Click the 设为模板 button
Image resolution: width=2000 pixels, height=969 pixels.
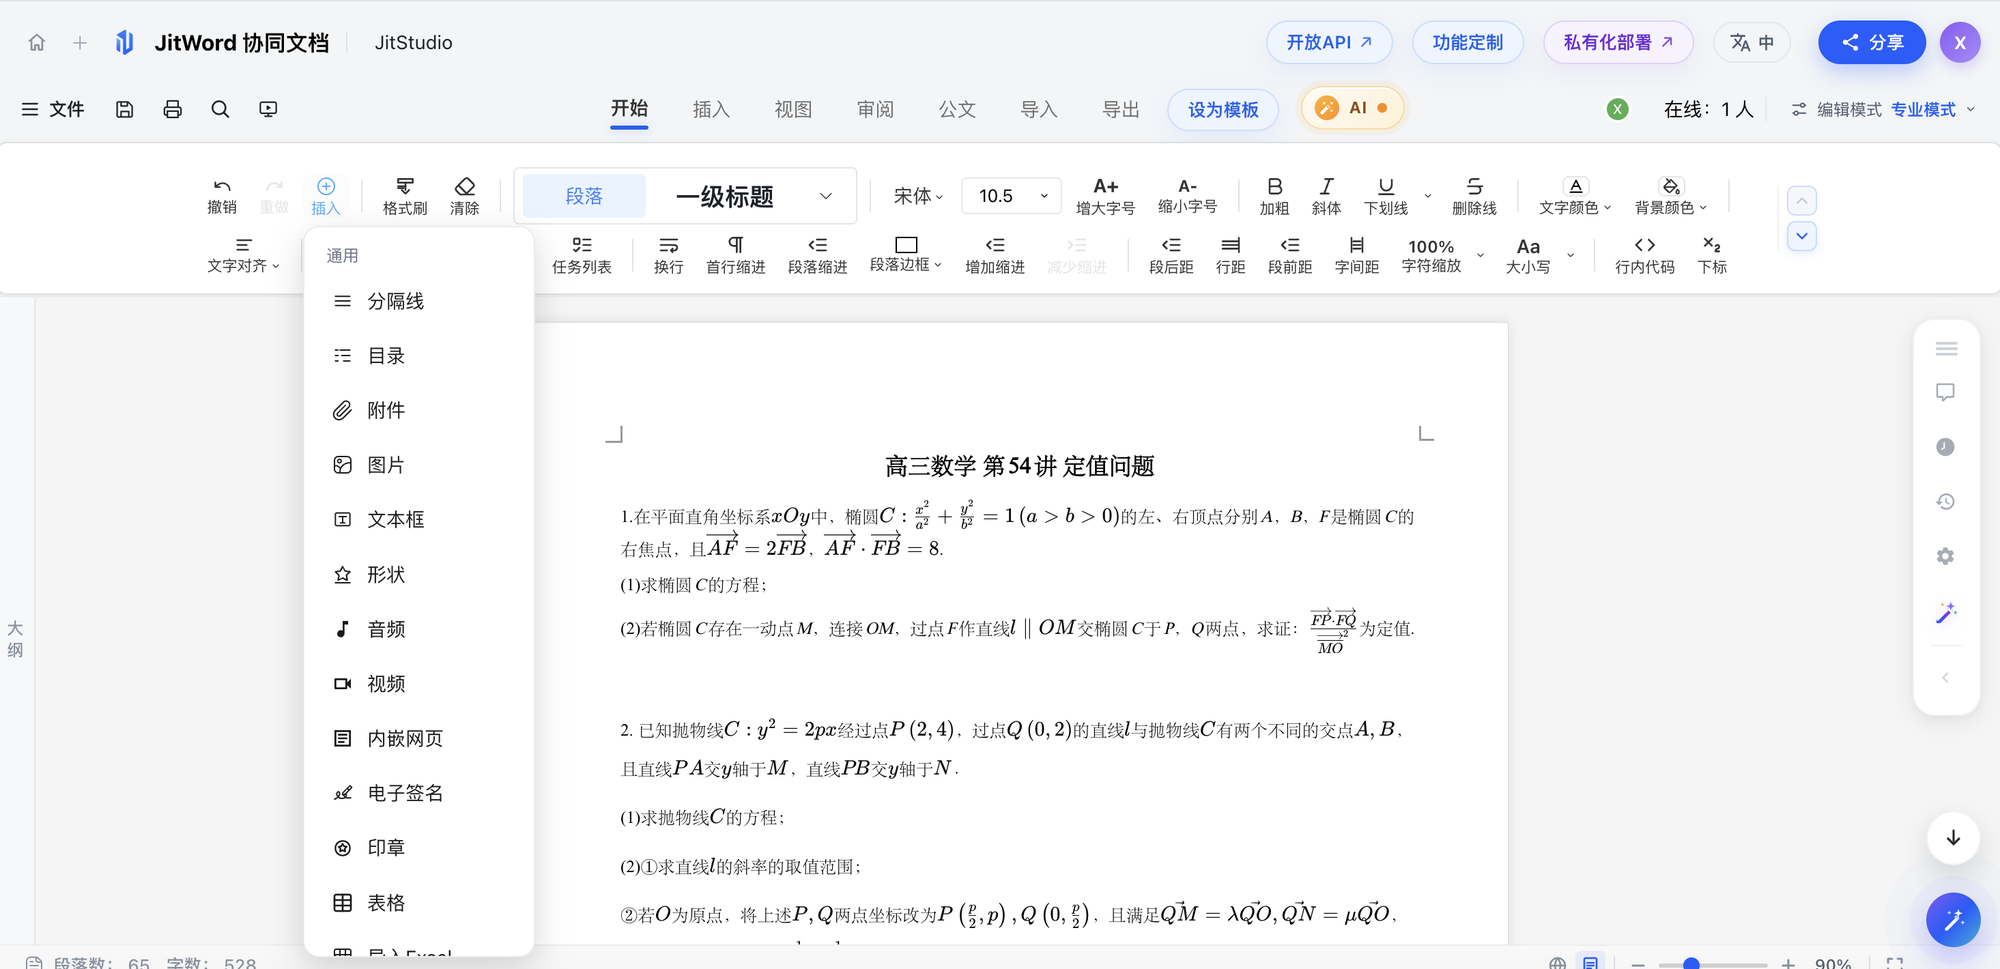coord(1223,109)
